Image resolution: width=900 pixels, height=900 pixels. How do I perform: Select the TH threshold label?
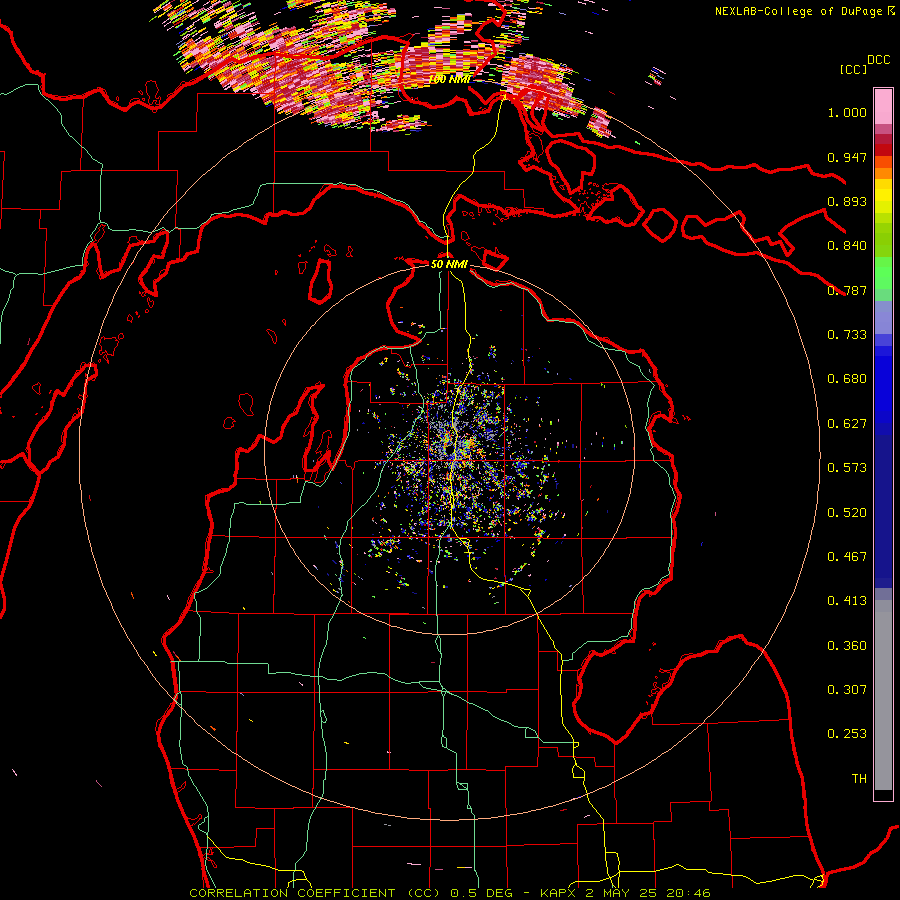coord(859,779)
